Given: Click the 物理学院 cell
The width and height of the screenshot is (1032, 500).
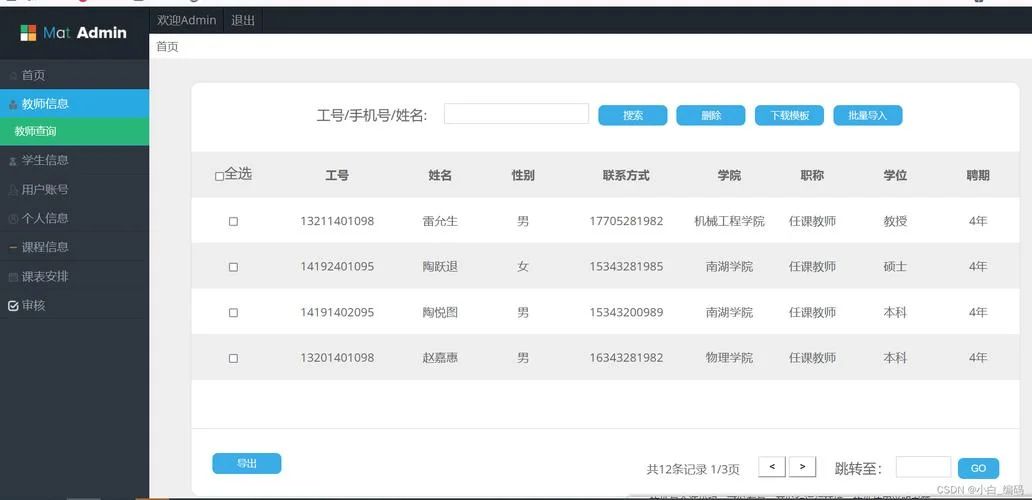Looking at the screenshot, I should (729, 358).
